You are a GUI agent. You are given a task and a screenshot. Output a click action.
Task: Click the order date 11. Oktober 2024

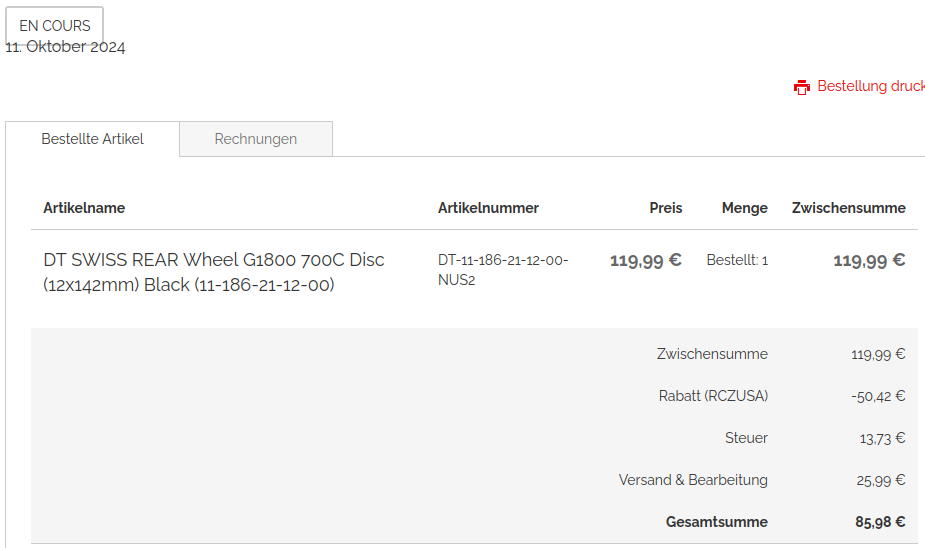[66, 47]
